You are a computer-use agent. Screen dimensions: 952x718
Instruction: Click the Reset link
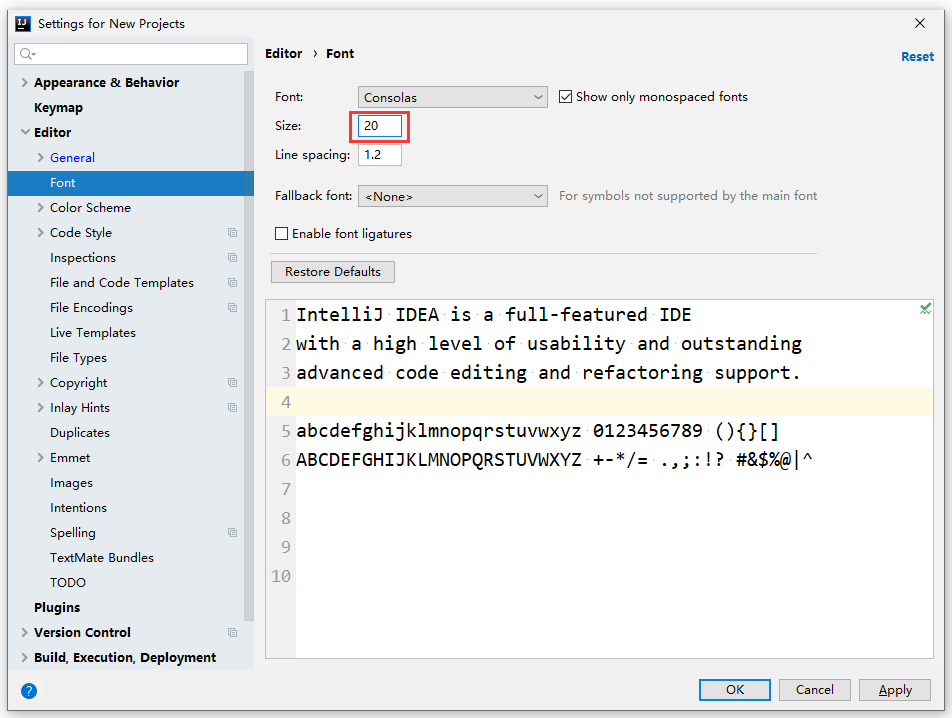(917, 56)
